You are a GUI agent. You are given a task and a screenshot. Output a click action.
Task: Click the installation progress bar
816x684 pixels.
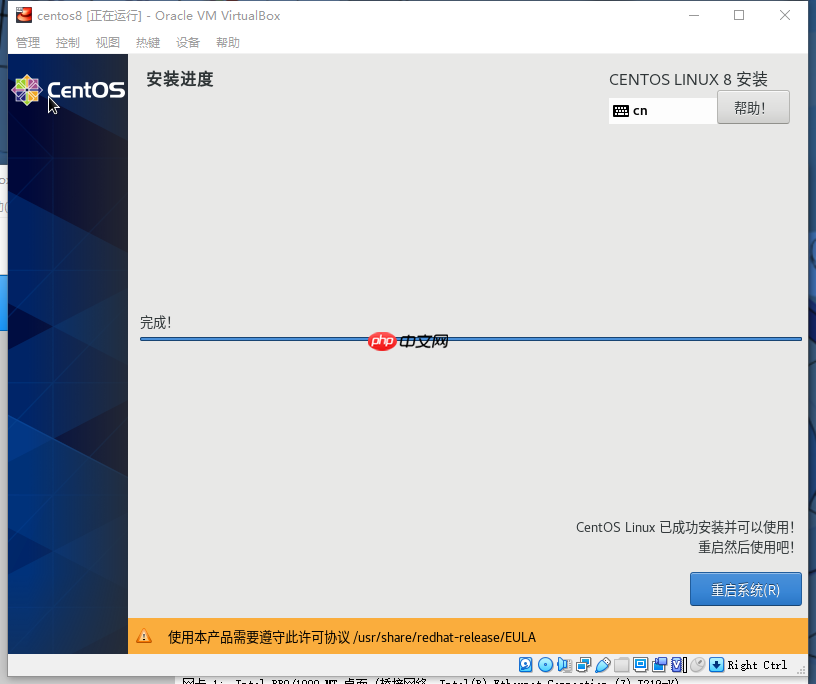(x=470, y=338)
